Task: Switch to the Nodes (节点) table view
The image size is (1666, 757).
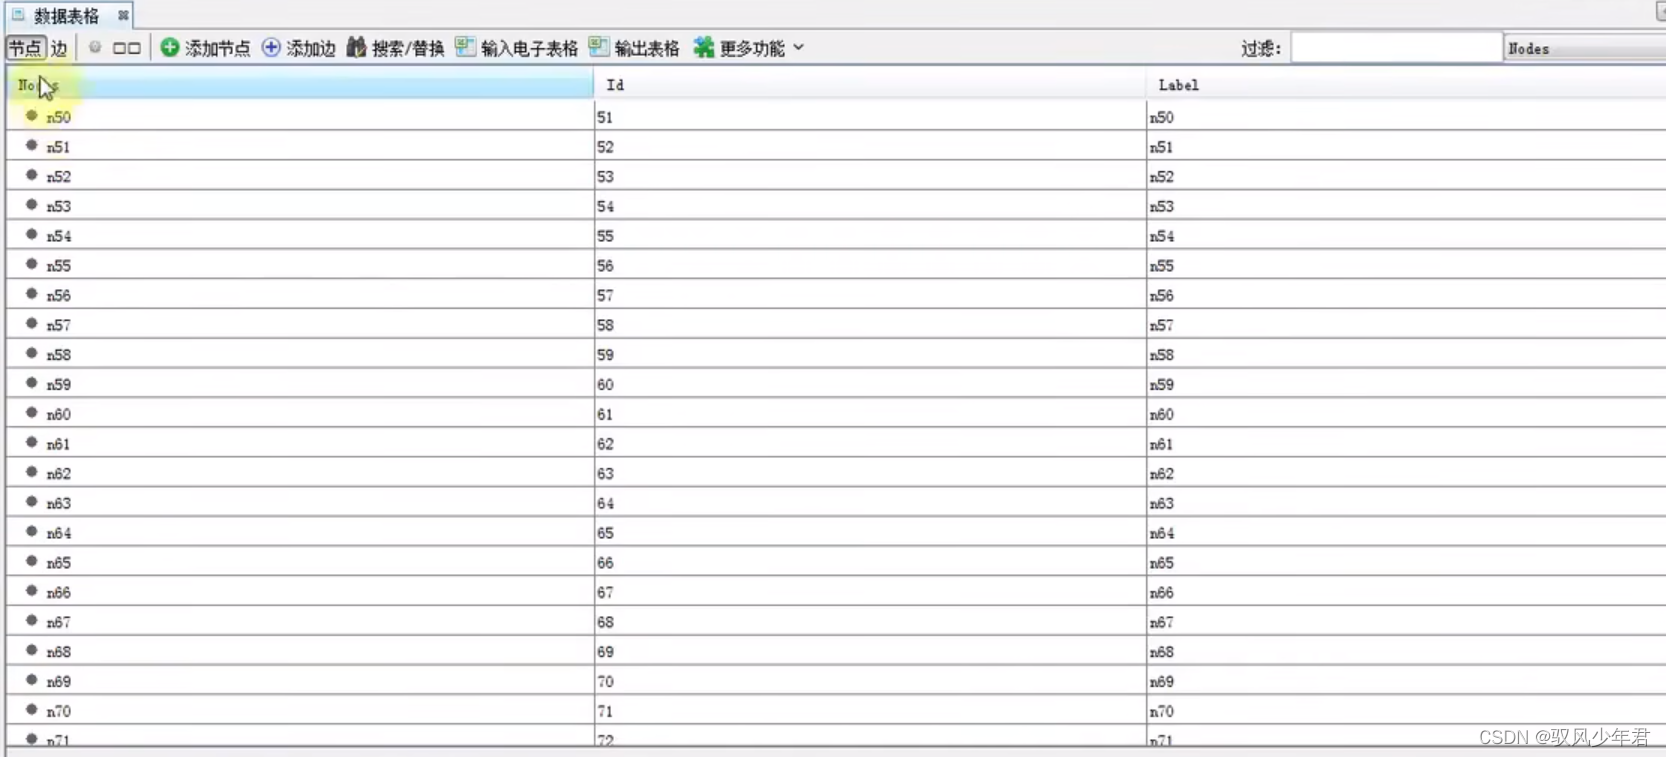Action: [x=25, y=48]
